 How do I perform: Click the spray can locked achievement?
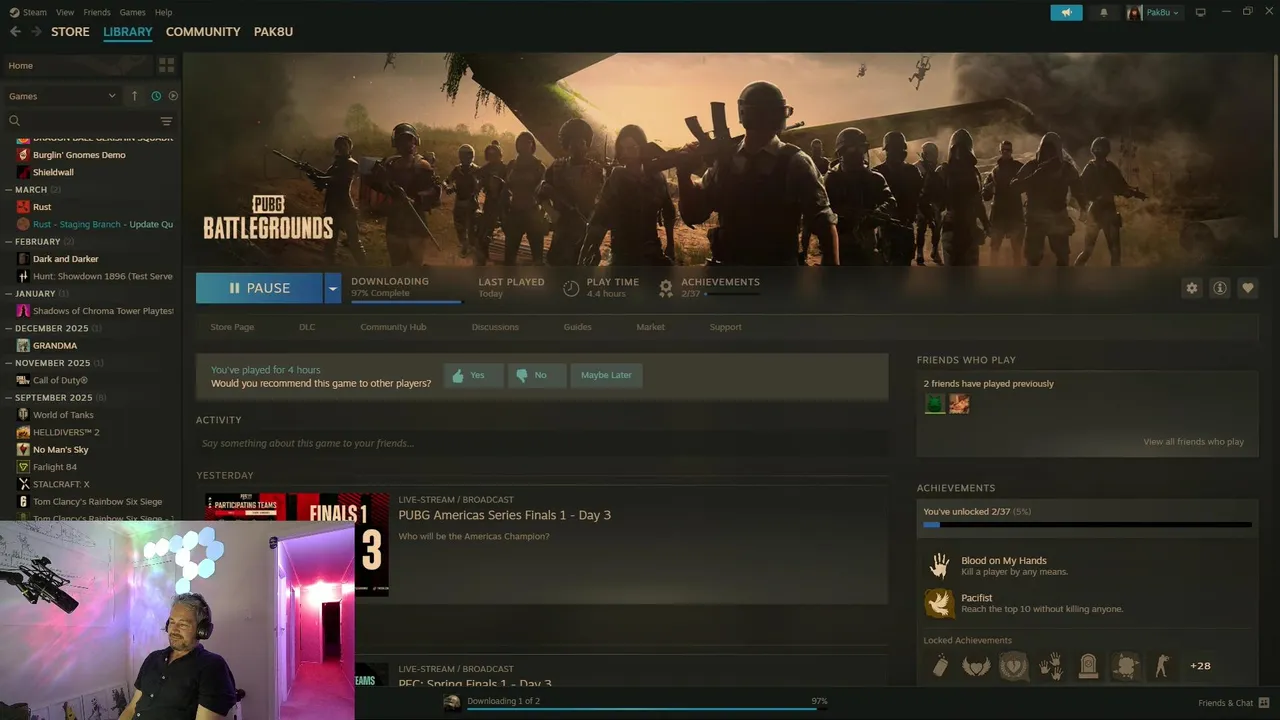coord(939,666)
